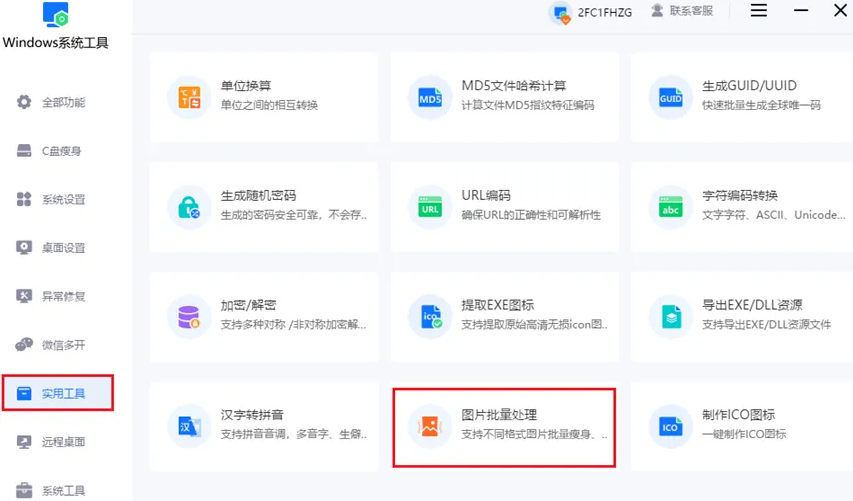Click the 系统设置 grid icon
The image size is (853, 501).
[x=24, y=199]
